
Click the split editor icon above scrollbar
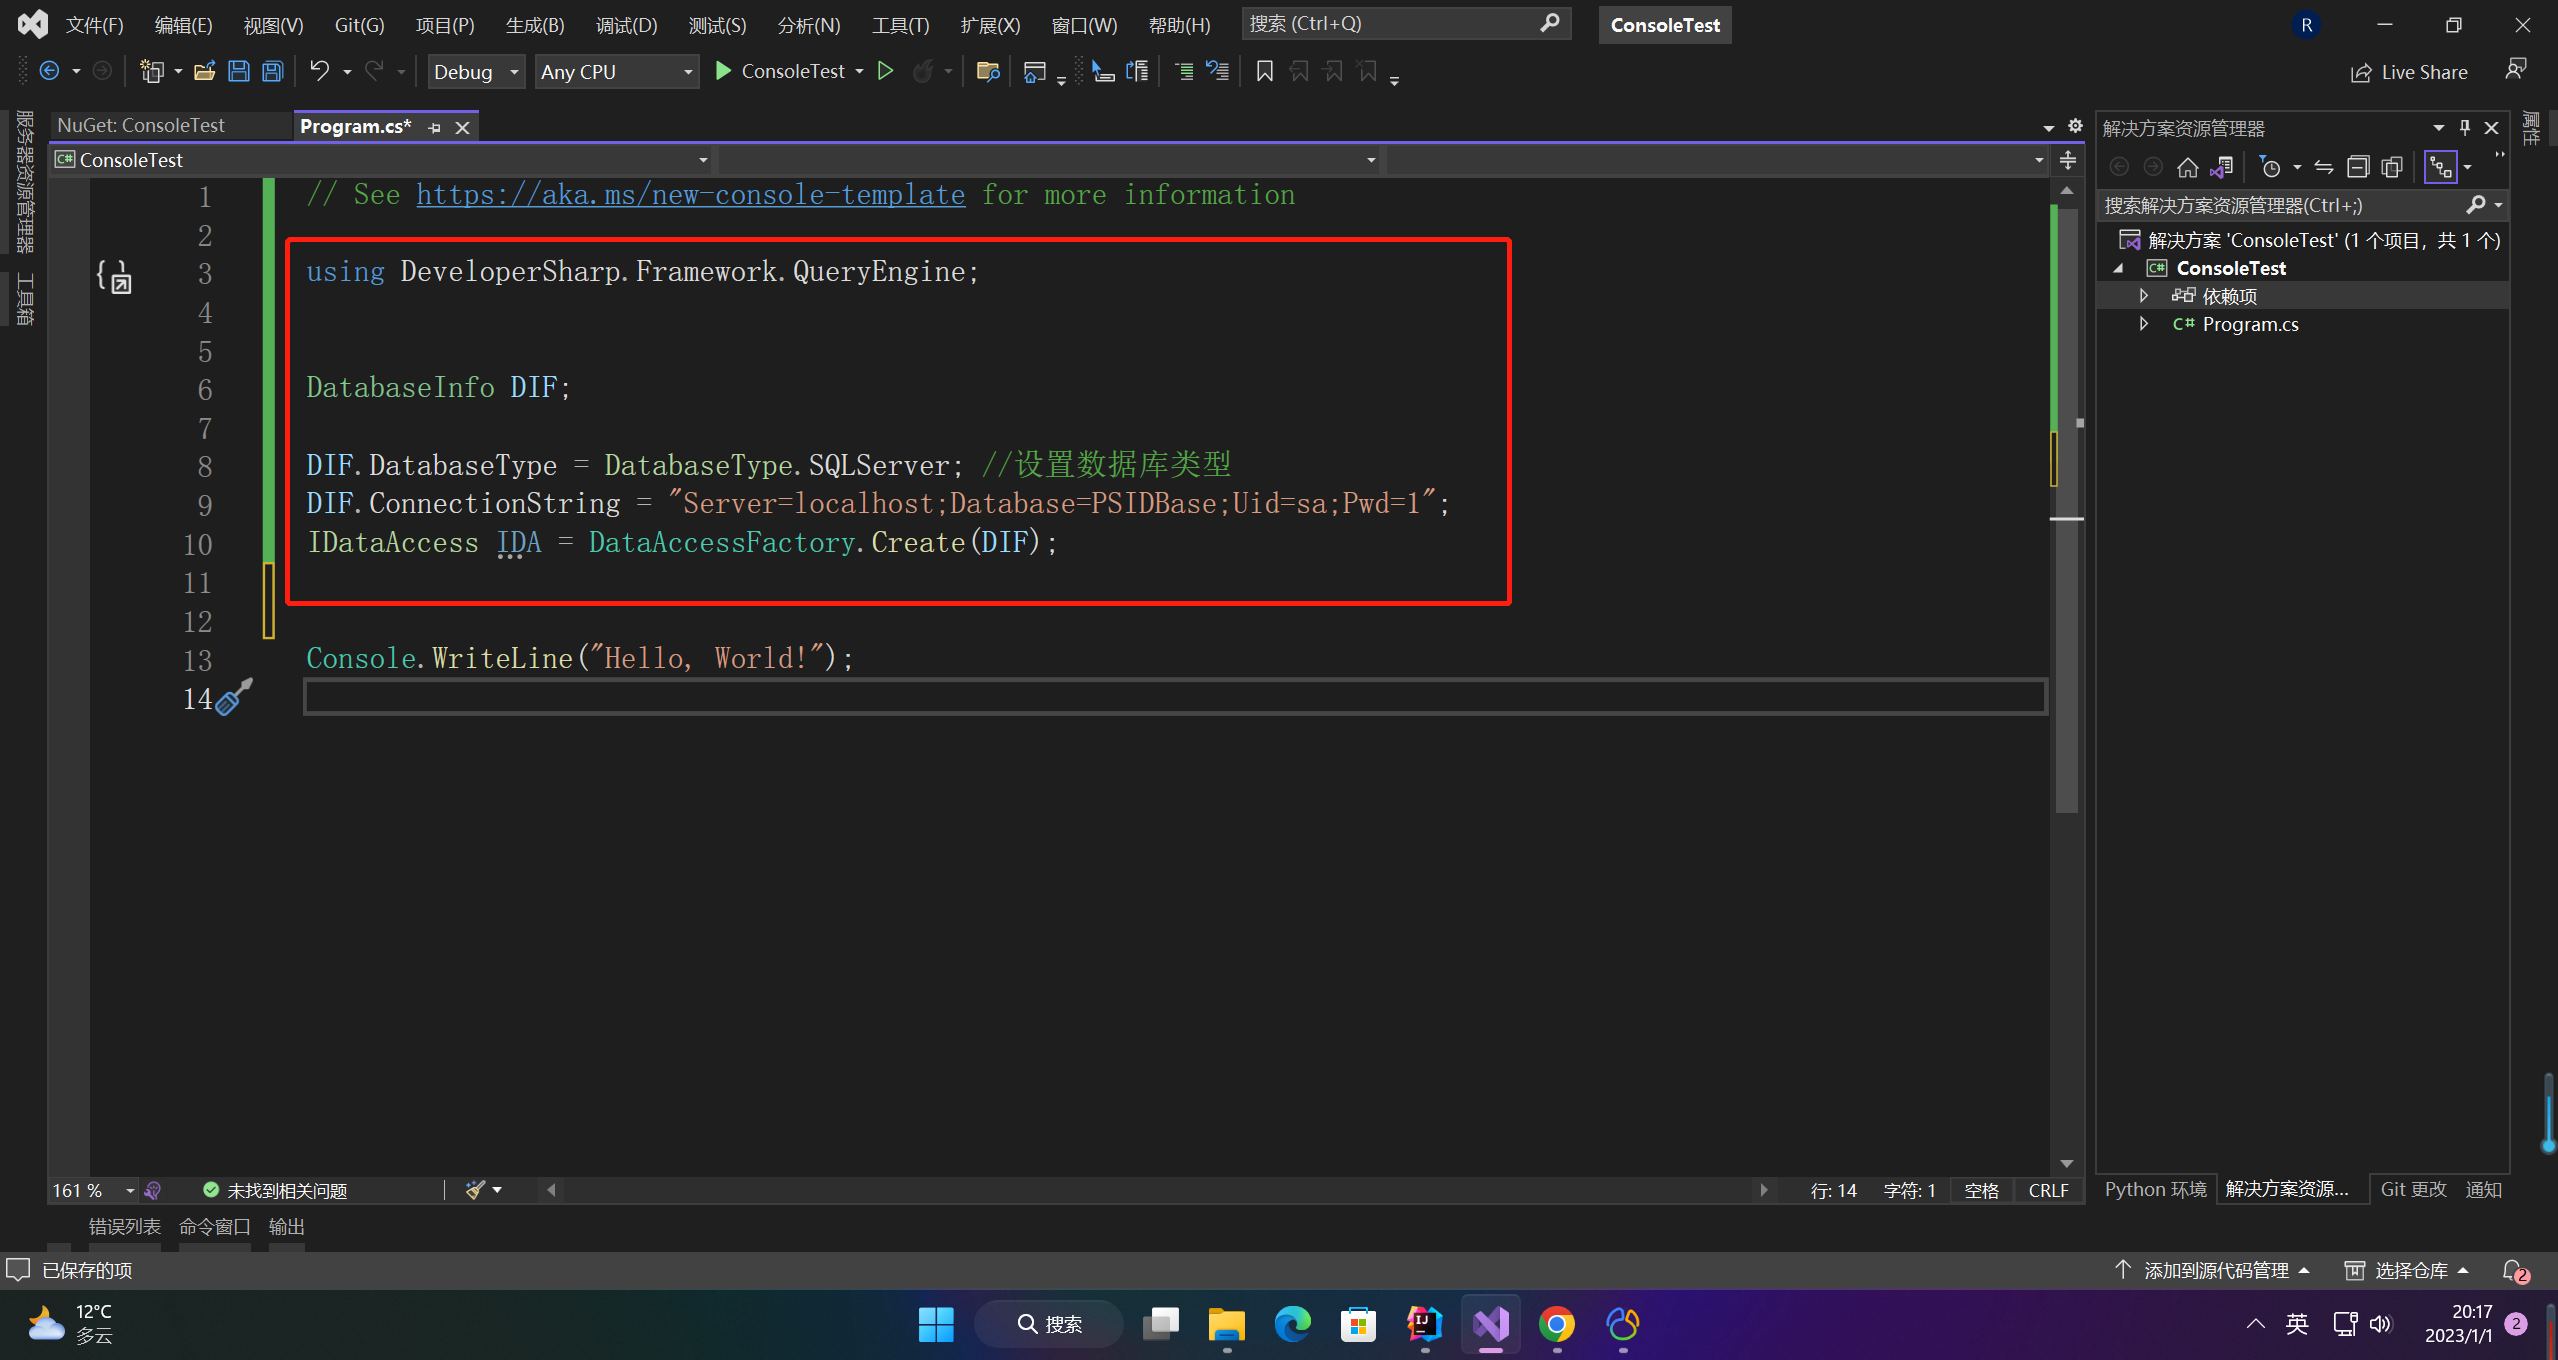coord(2068,160)
